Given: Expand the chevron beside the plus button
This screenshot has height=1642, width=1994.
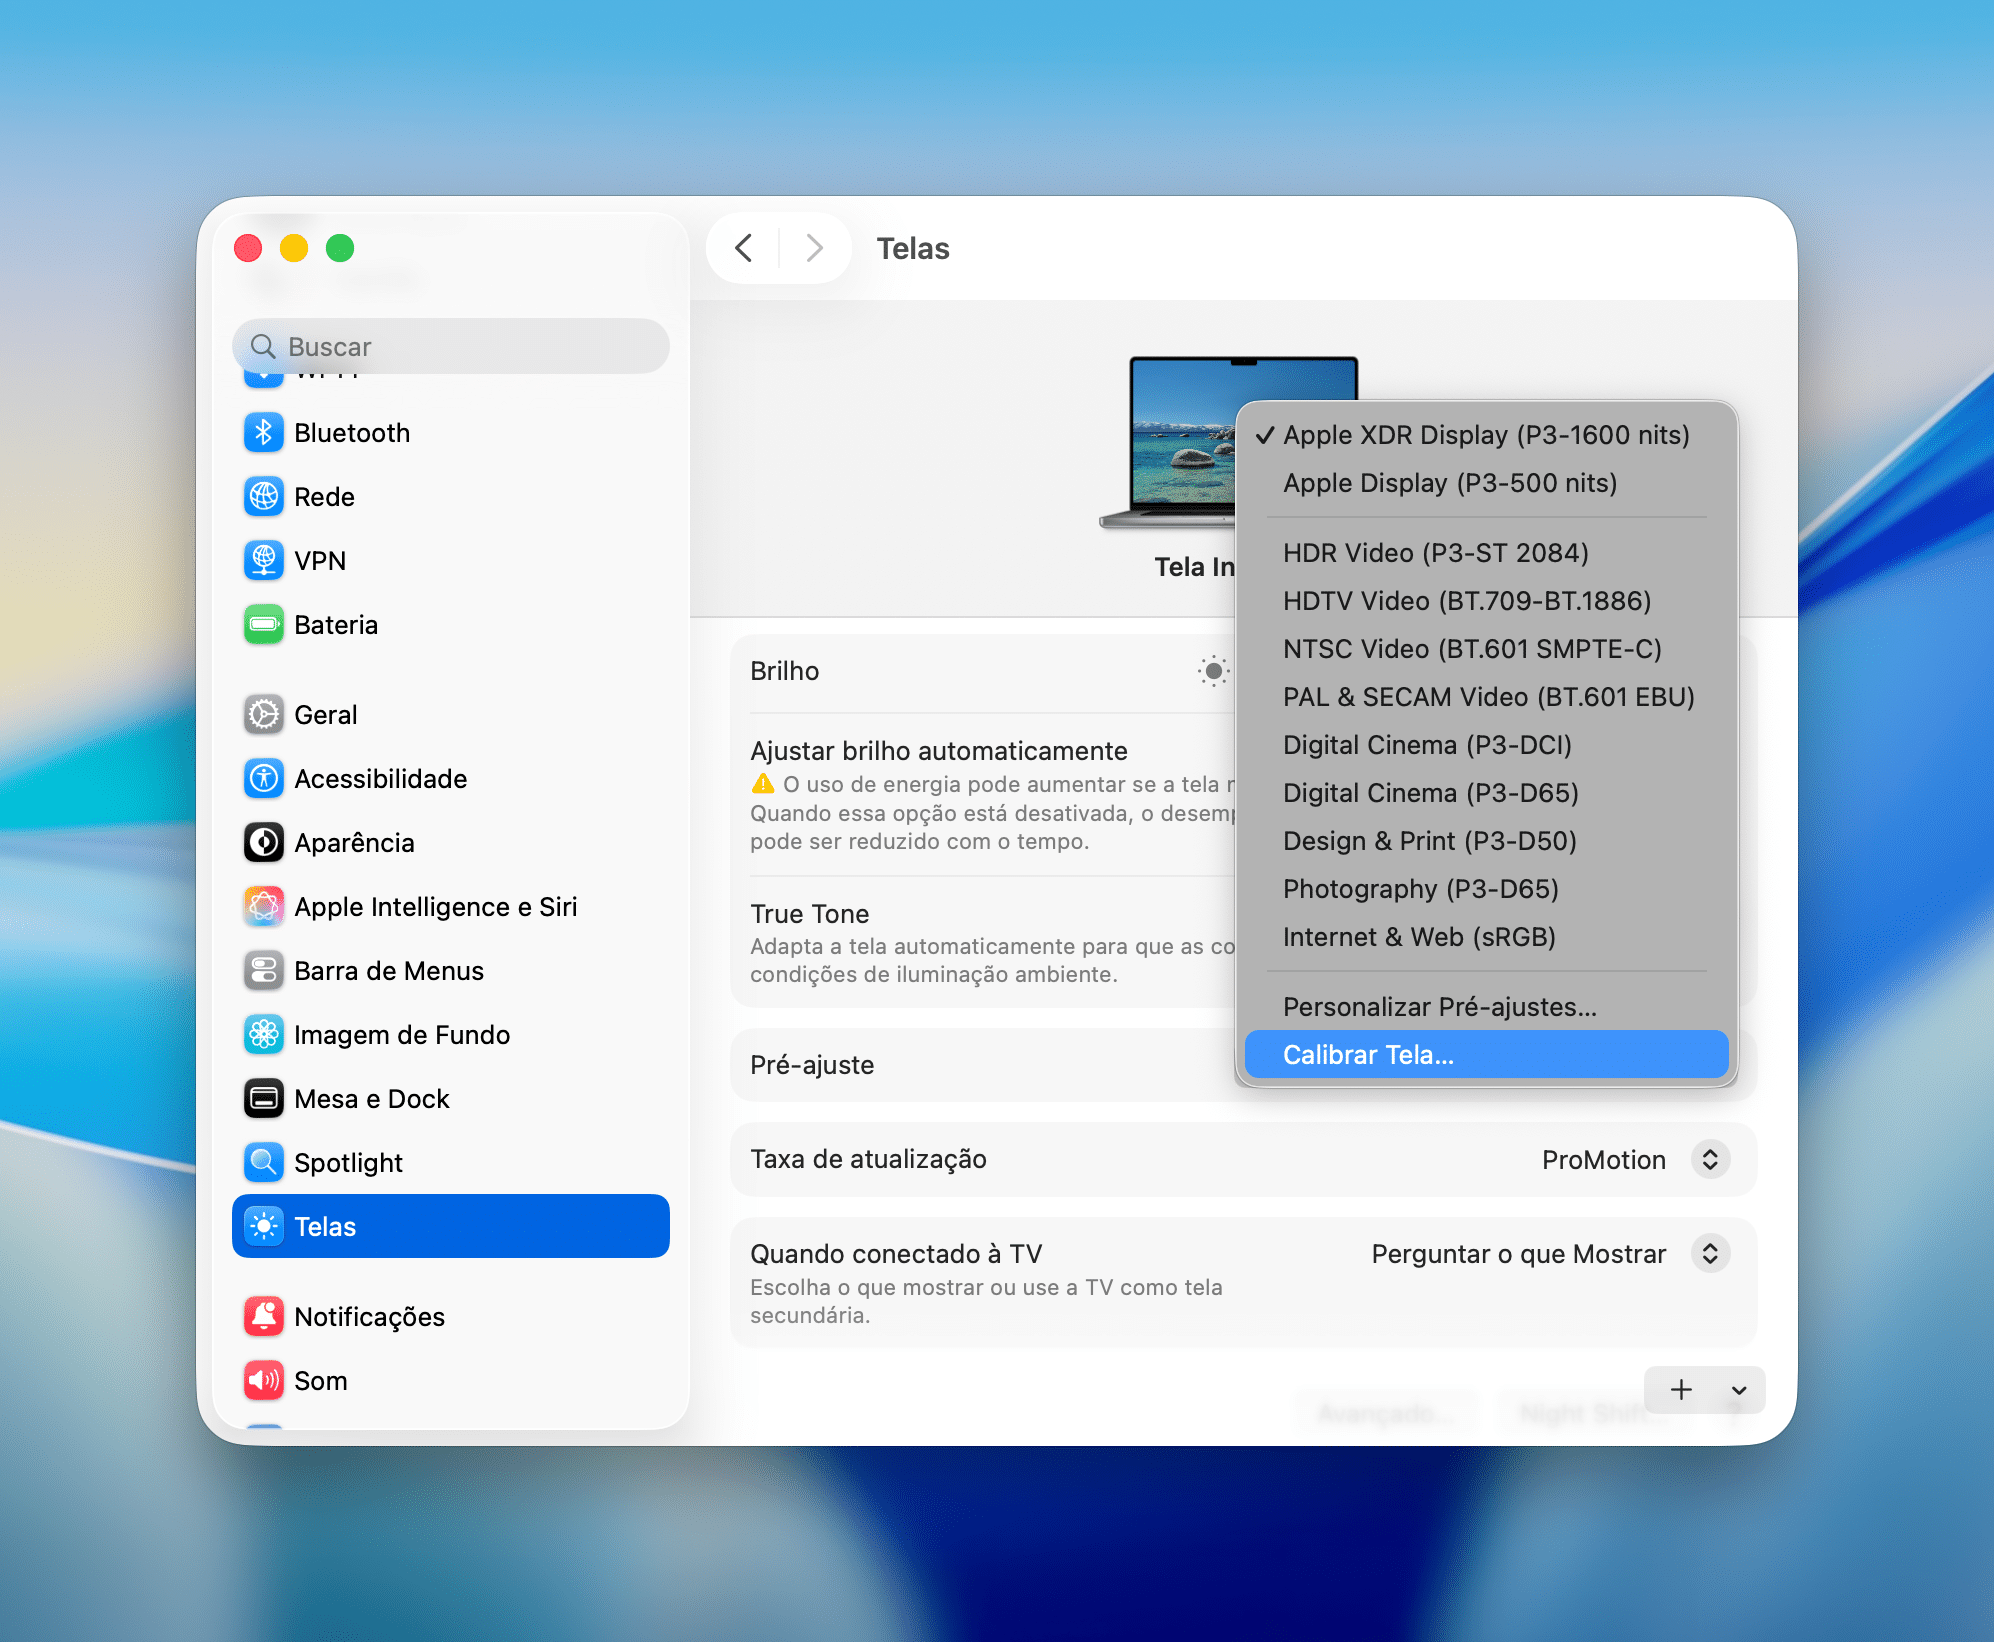Looking at the screenshot, I should (x=1739, y=1391).
